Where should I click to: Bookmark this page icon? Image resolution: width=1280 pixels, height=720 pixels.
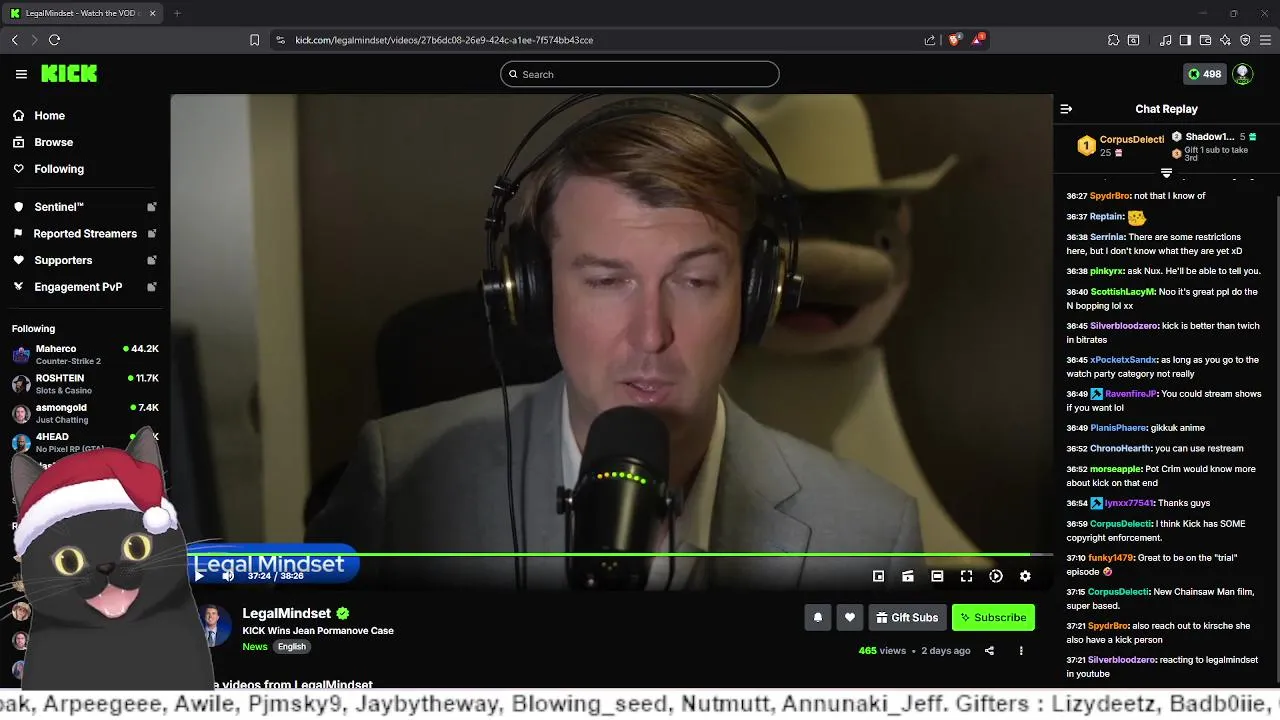254,40
